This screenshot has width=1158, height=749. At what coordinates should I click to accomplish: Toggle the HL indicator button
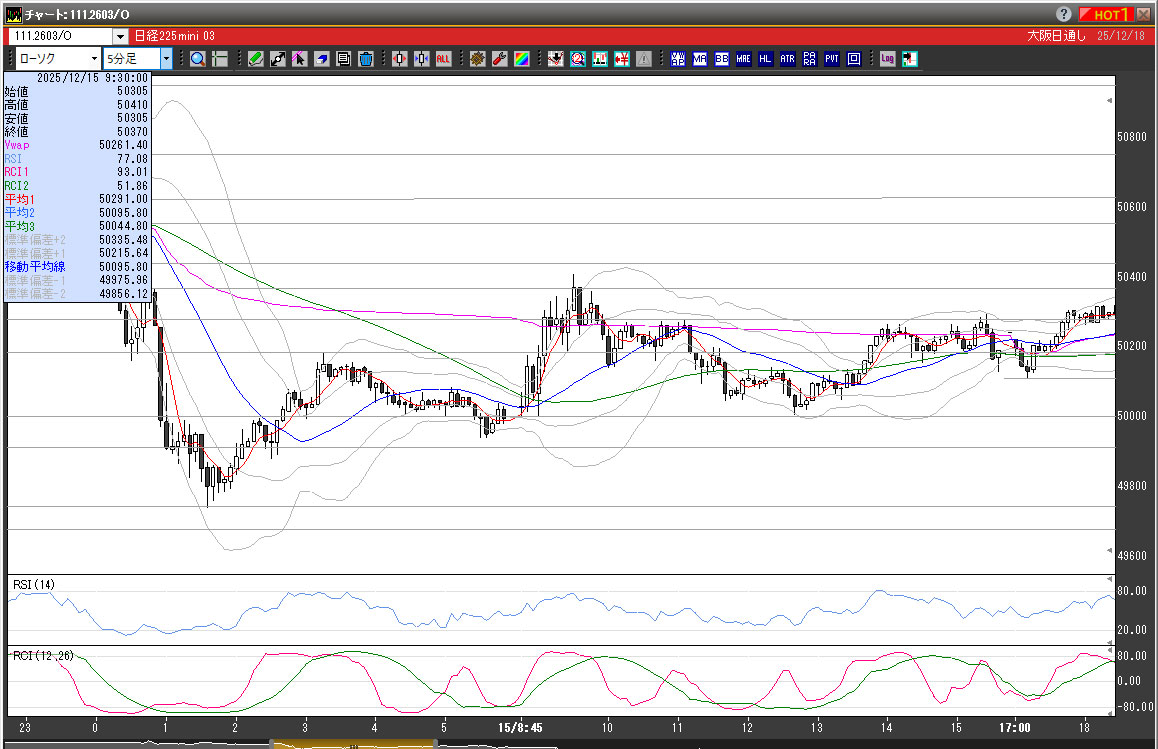click(x=765, y=59)
